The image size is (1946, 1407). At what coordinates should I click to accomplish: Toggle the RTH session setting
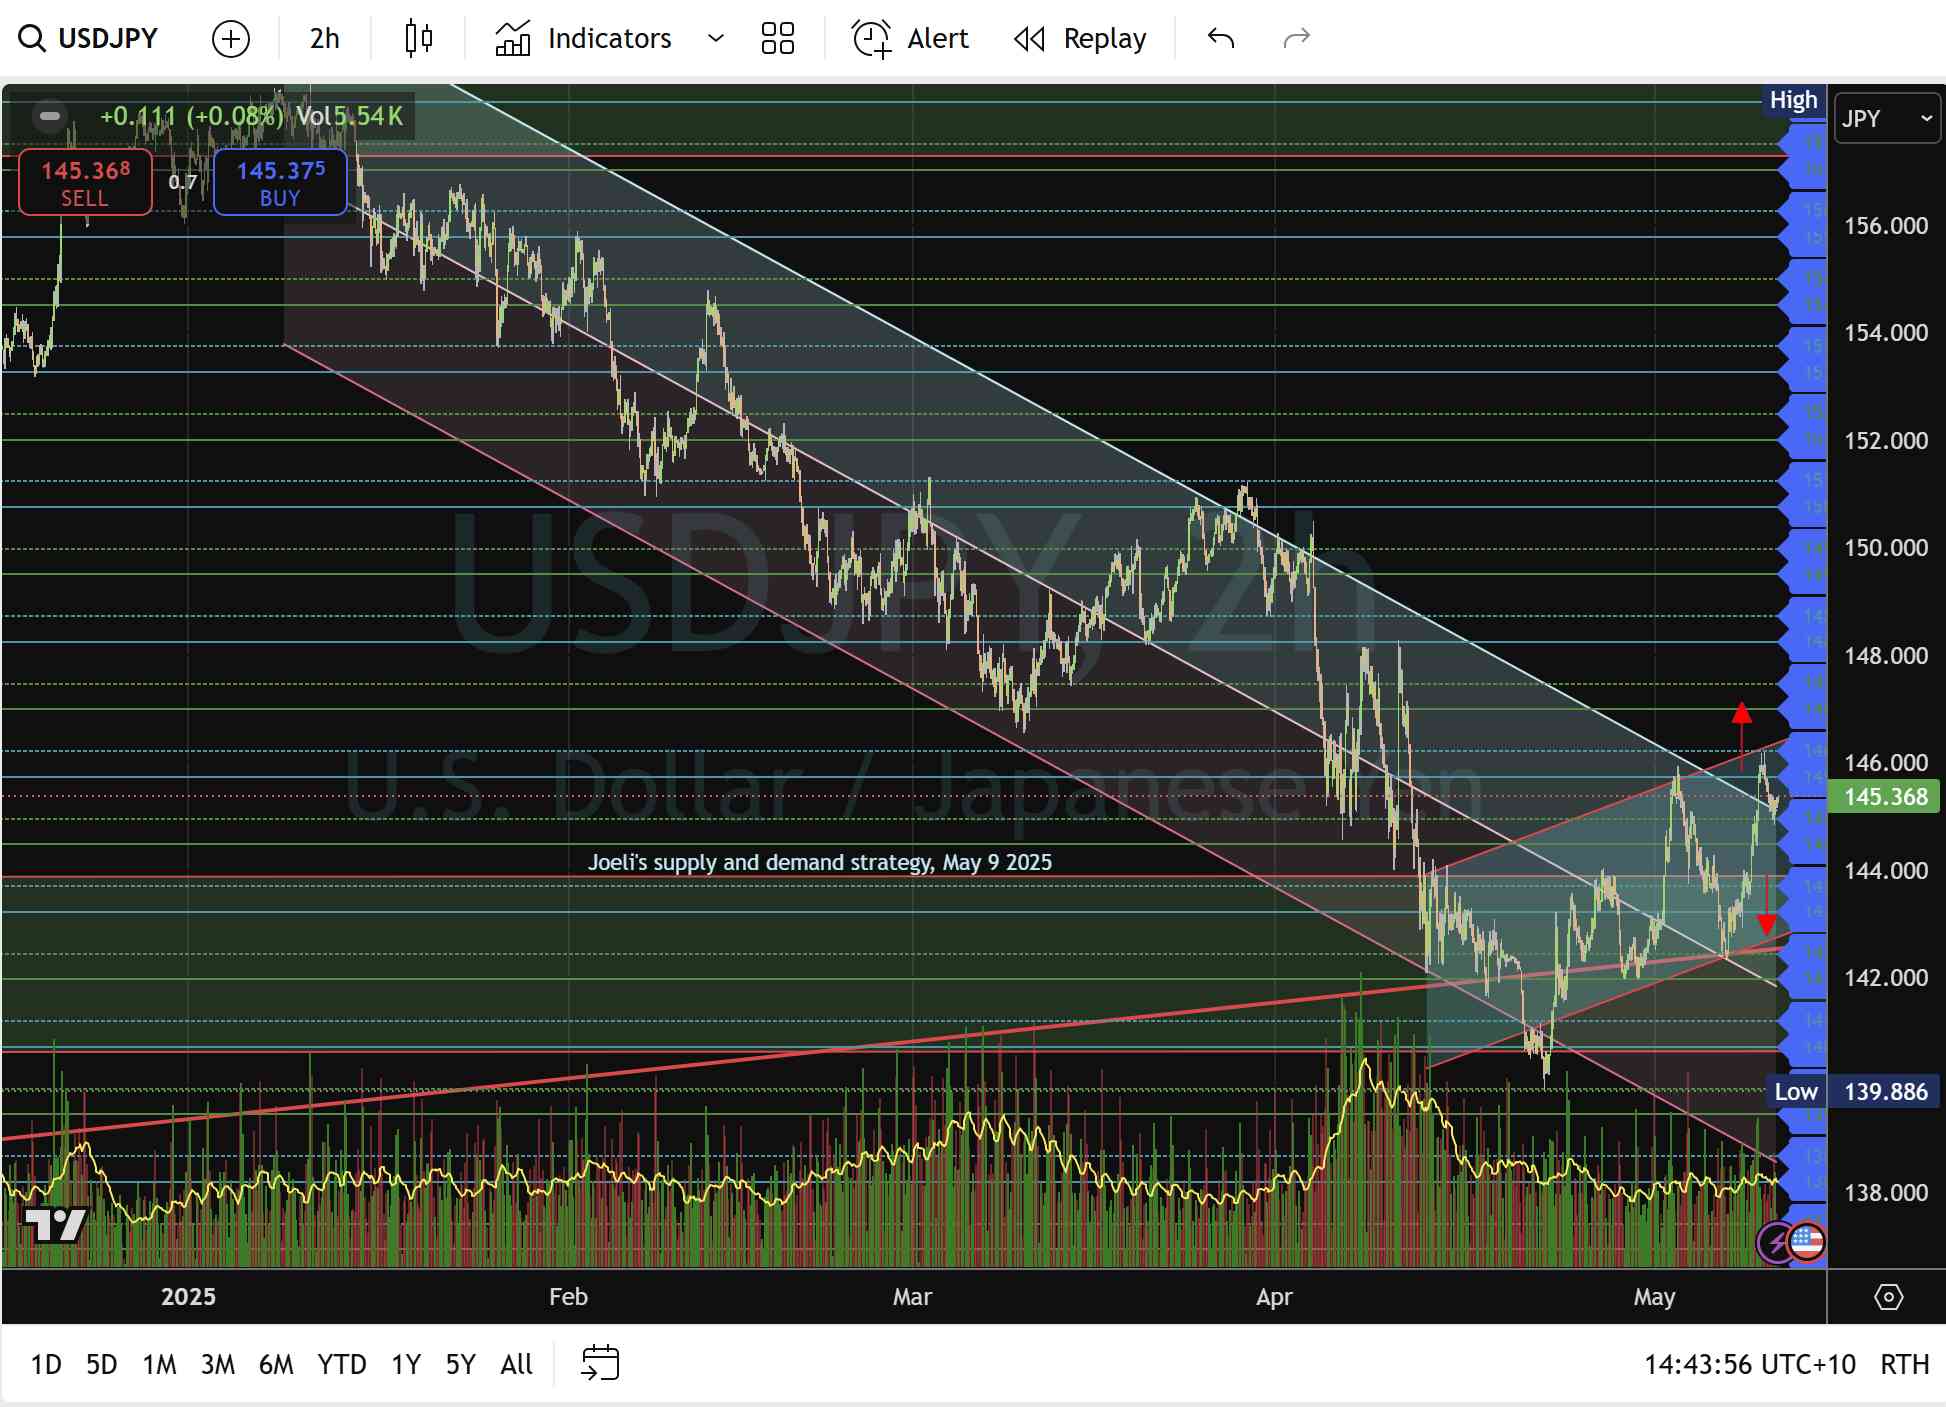[x=1904, y=1364]
